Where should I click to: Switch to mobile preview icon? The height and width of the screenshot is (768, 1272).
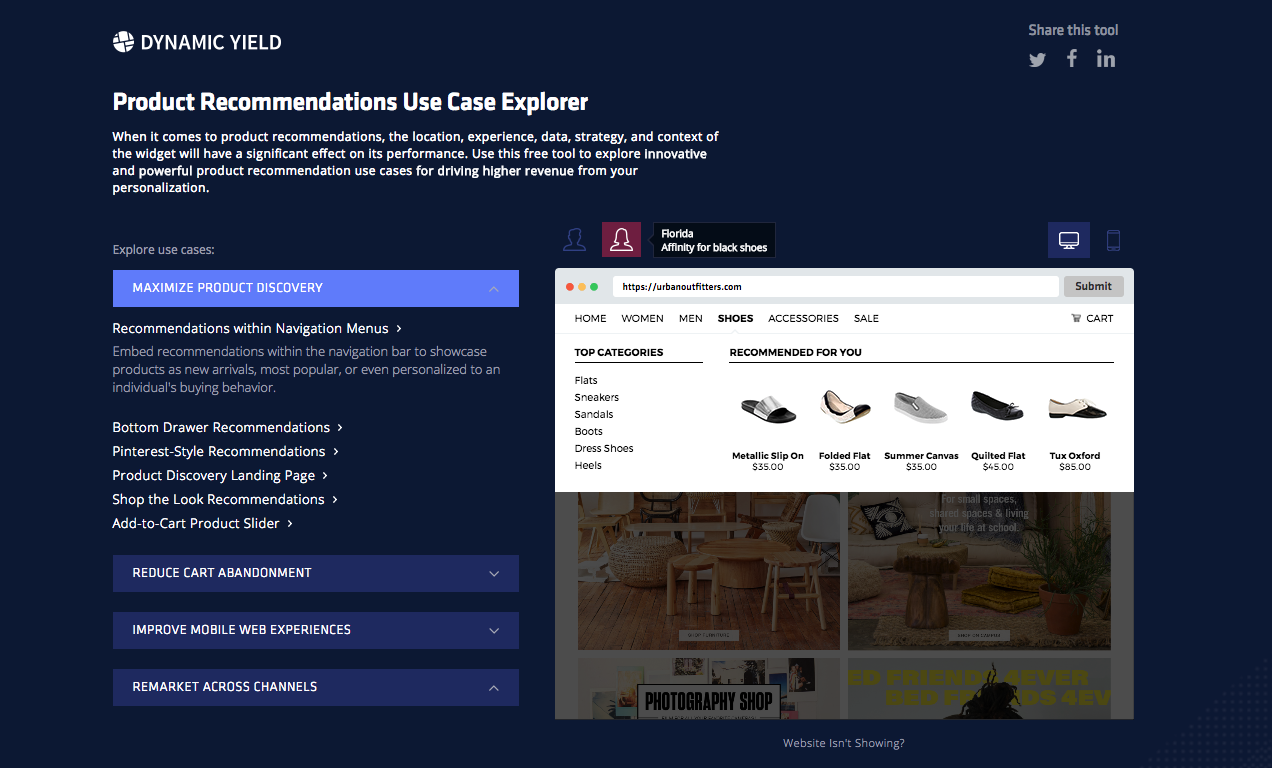[1113, 240]
